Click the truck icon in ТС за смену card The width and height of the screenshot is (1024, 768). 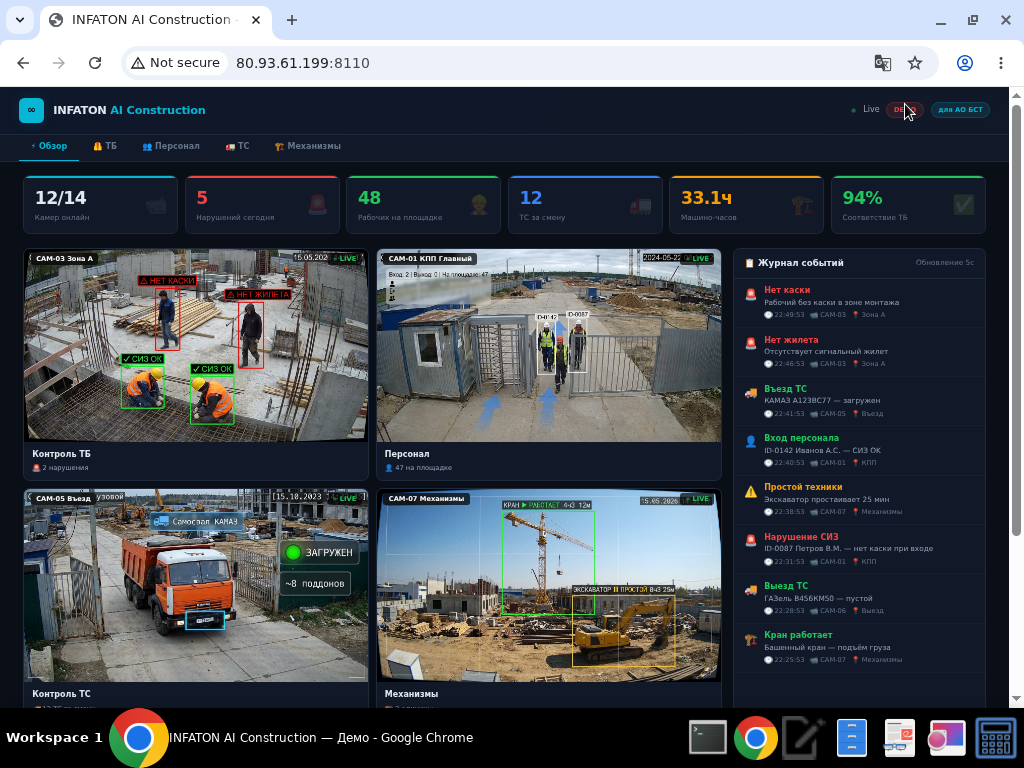641,206
